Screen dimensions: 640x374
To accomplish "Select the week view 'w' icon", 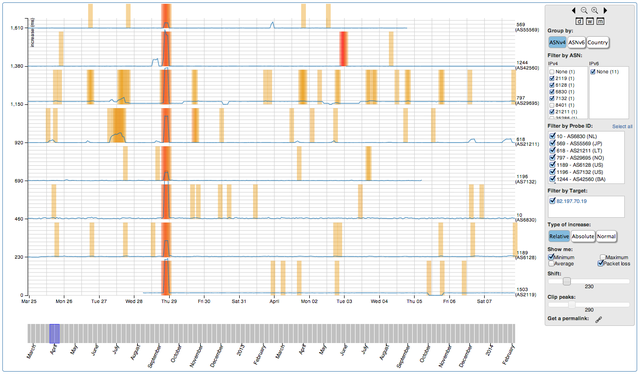I will 590,21.
